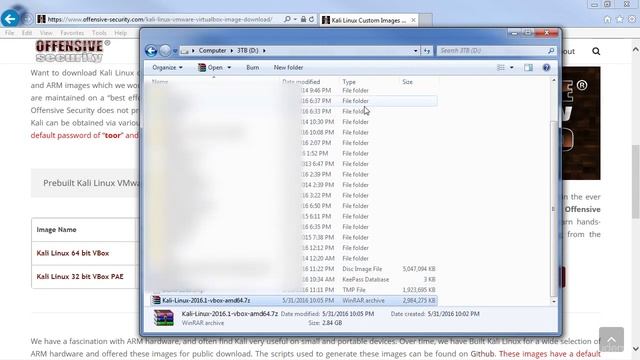Image resolution: width=640 pixels, height=360 pixels.
Task: Click the Computer breadcrumb in address bar
Action: tap(212, 51)
